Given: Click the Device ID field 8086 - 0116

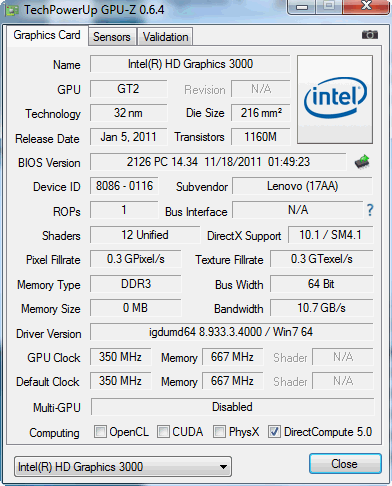Looking at the screenshot, I should 124,186.
